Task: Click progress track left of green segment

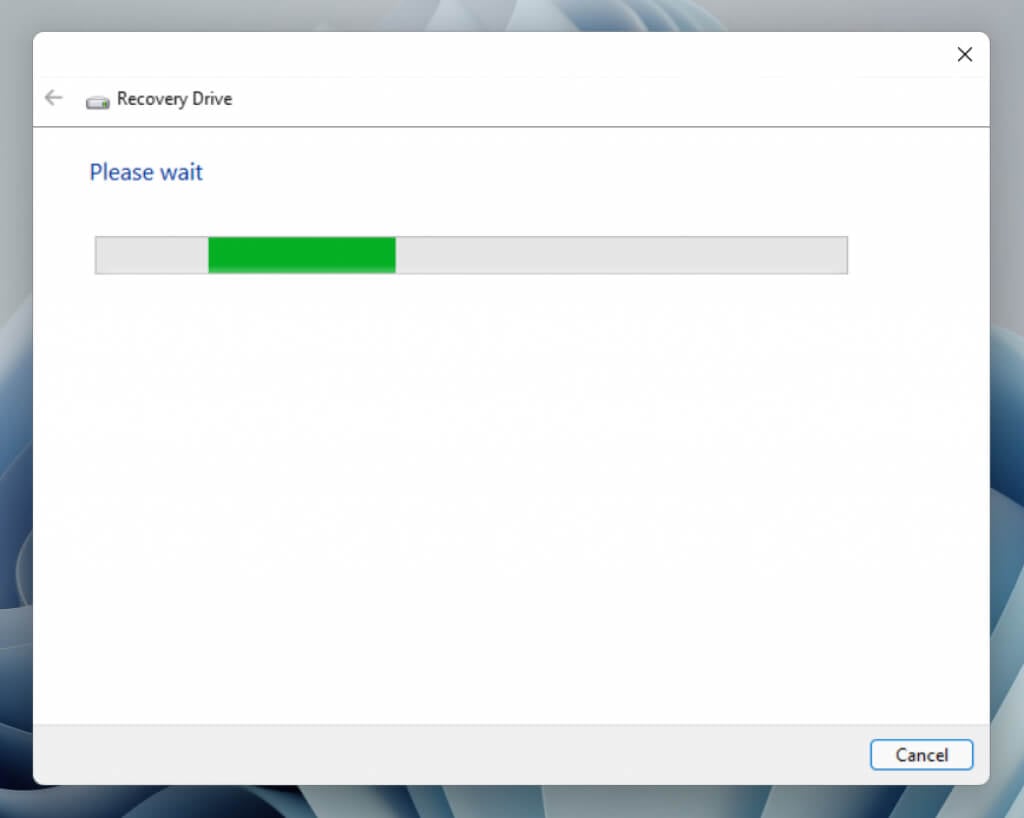Action: tap(152, 255)
